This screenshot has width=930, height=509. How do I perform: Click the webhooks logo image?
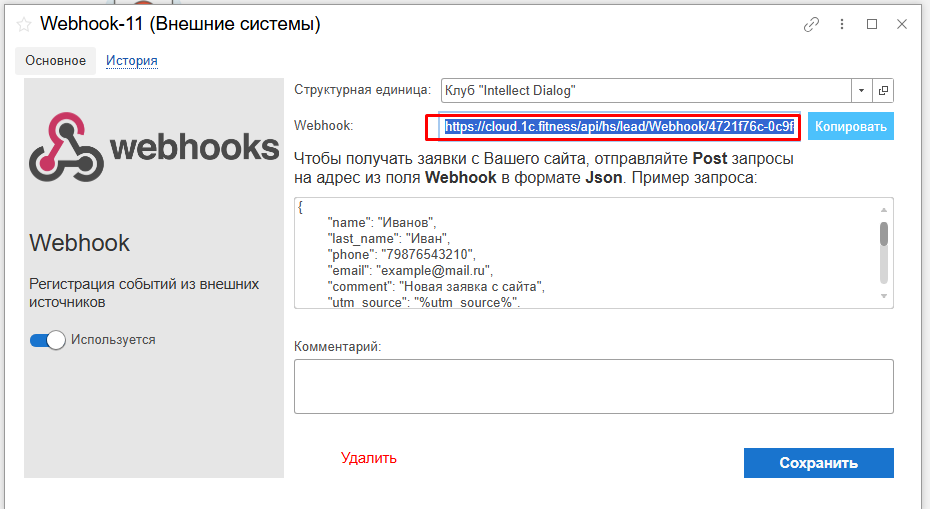154,147
